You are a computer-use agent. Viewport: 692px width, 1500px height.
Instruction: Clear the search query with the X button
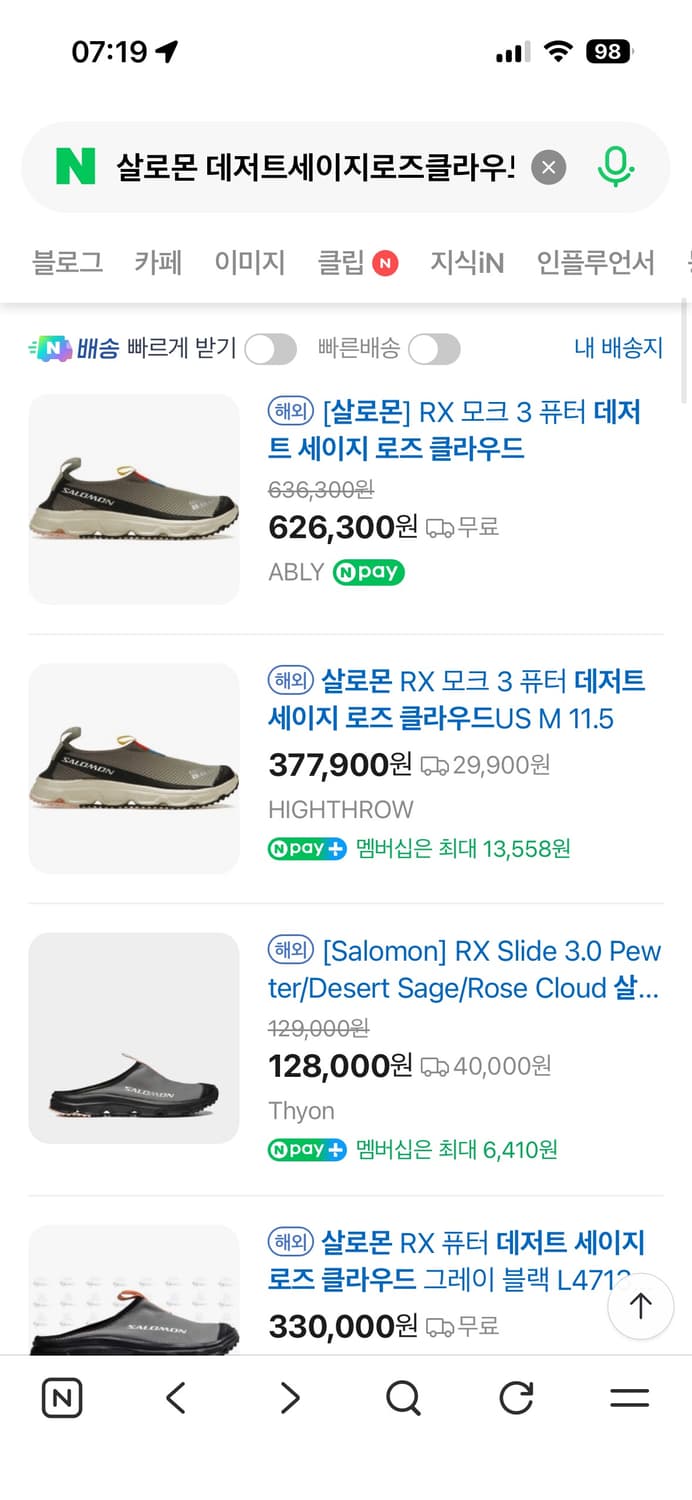(x=548, y=167)
